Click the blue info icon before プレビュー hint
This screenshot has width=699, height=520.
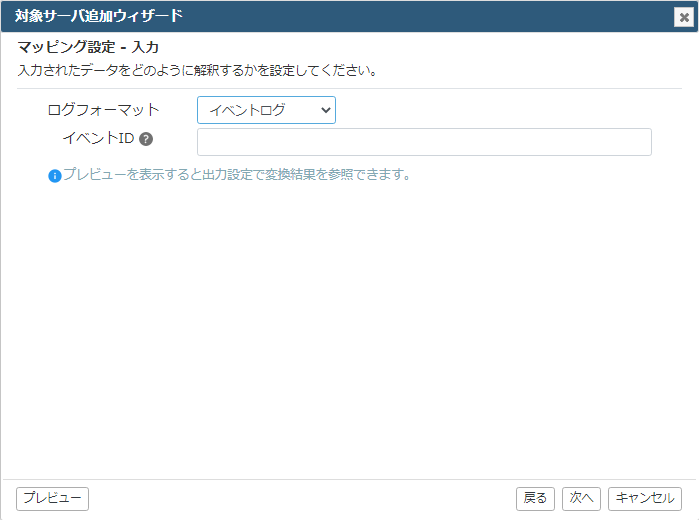click(55, 176)
